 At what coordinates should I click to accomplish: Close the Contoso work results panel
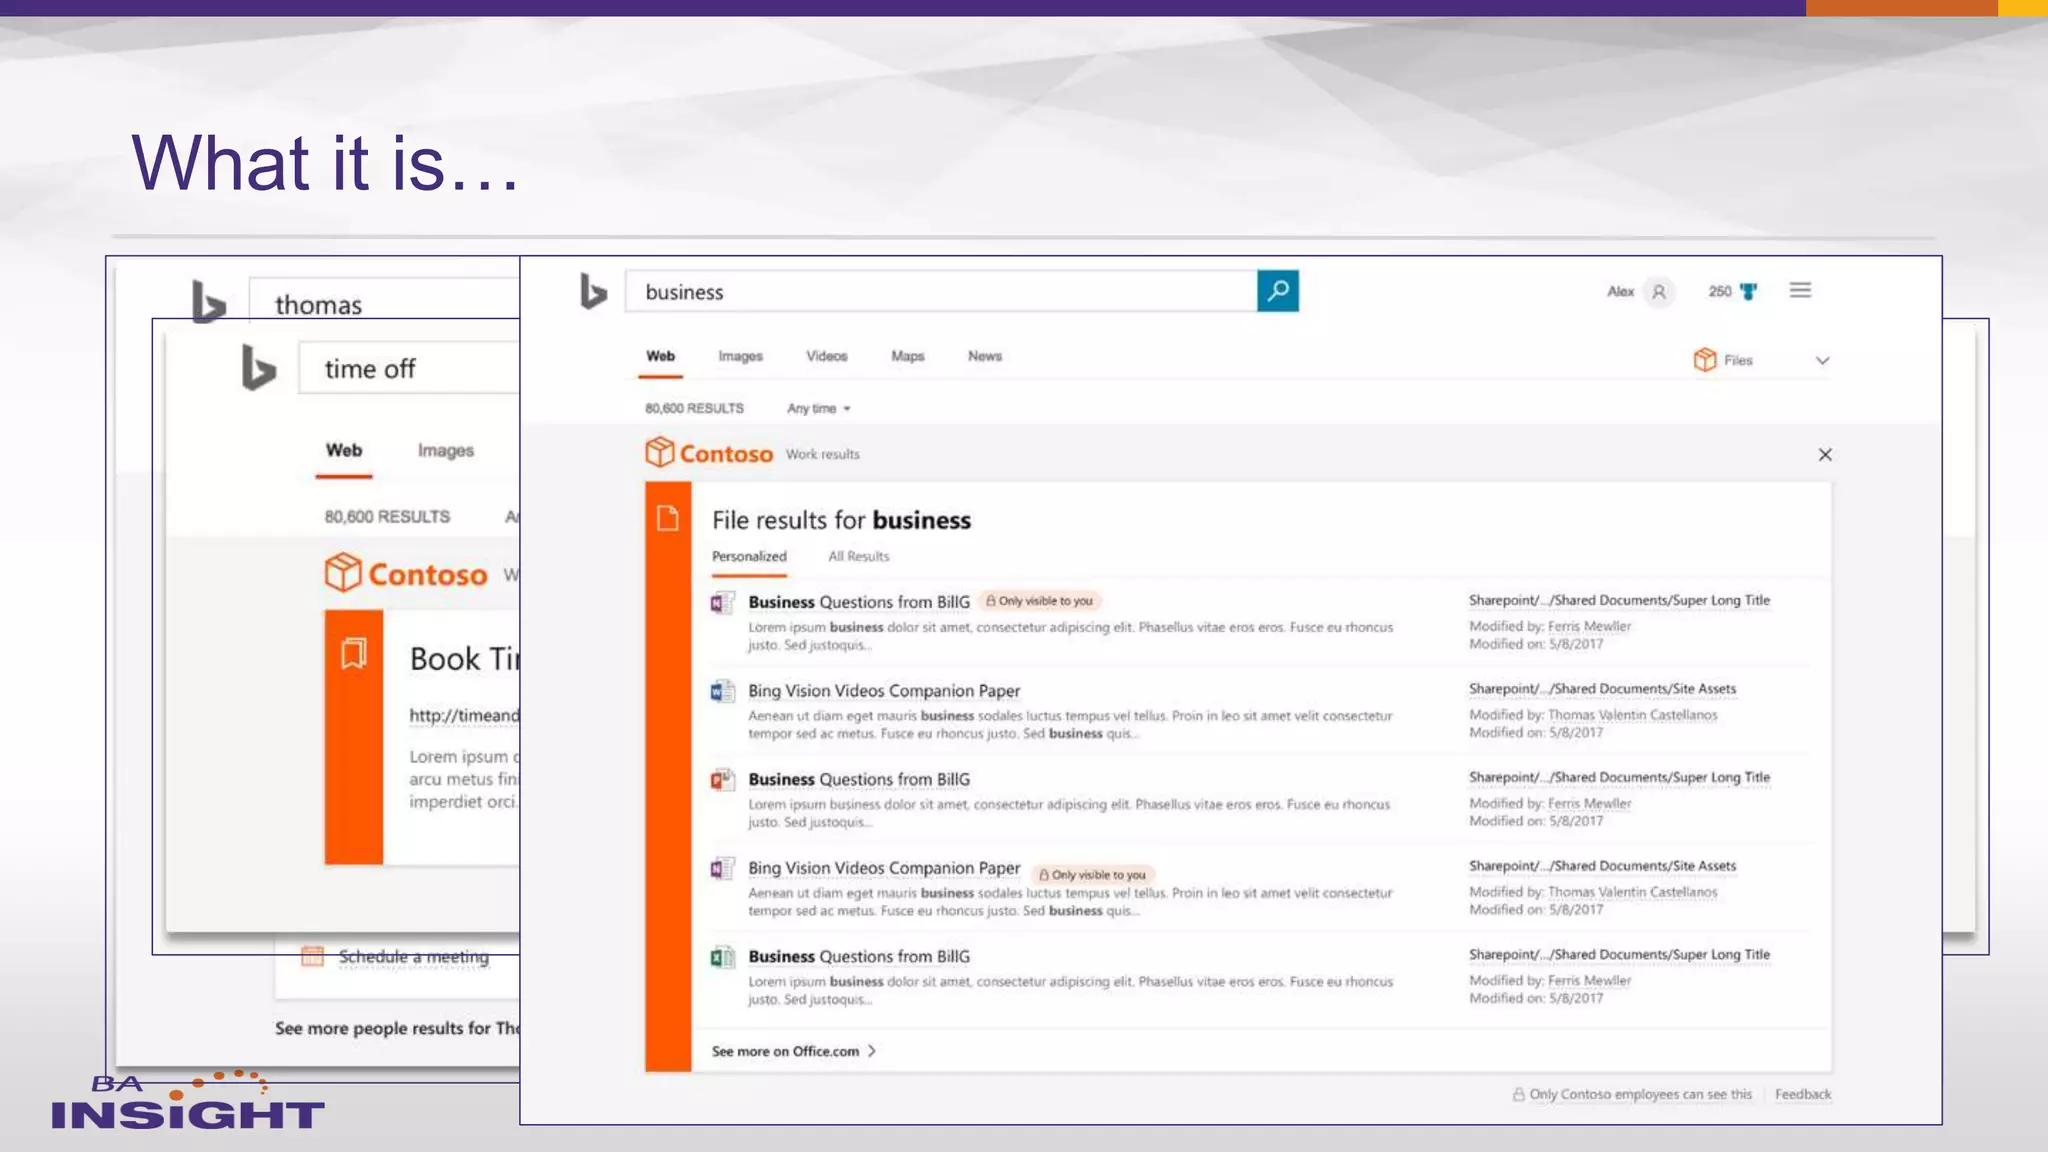point(1825,455)
